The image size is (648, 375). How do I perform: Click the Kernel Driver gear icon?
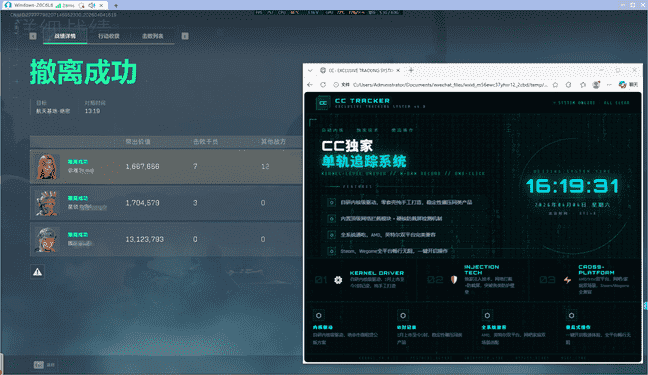coord(338,280)
